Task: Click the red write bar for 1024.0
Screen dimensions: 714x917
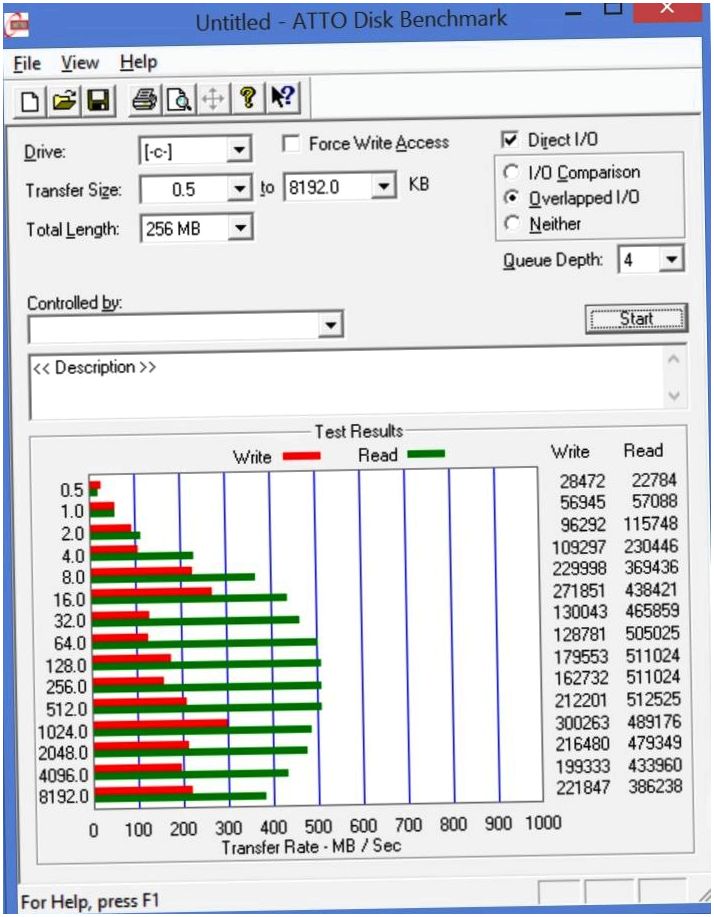Action: [160, 723]
